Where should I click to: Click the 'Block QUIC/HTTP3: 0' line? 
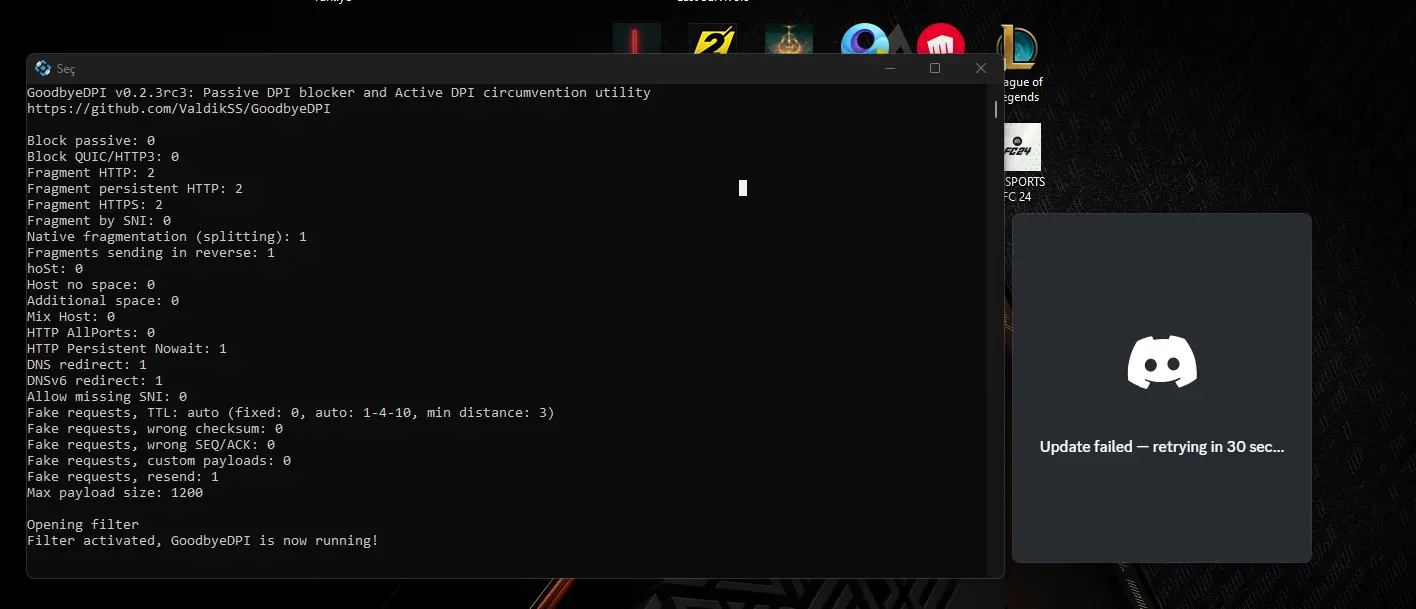(x=103, y=157)
